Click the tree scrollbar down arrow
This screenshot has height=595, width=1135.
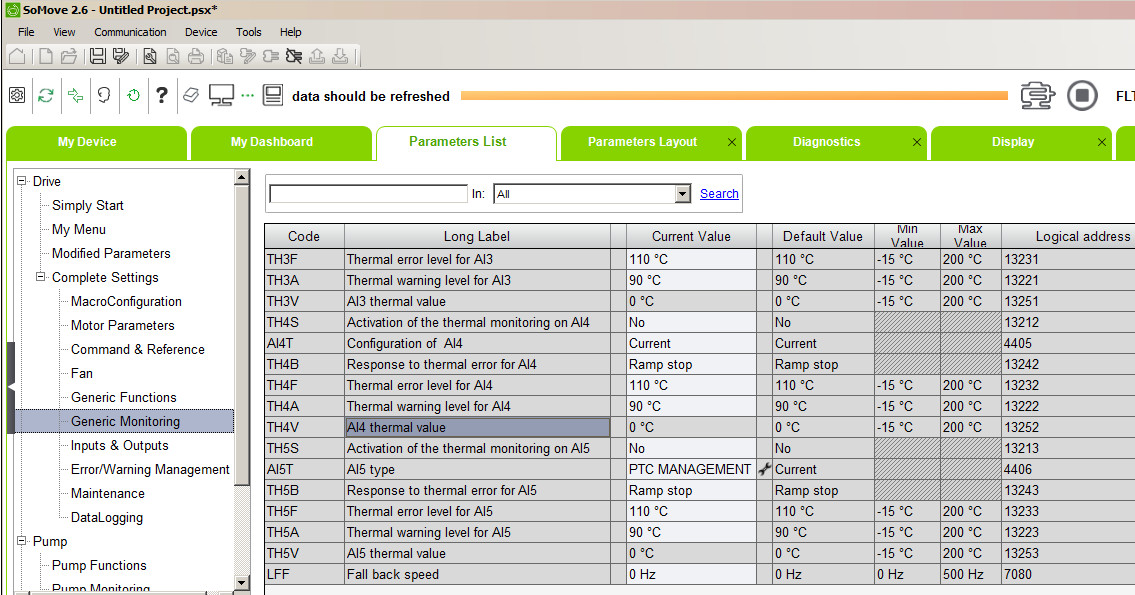click(x=242, y=583)
